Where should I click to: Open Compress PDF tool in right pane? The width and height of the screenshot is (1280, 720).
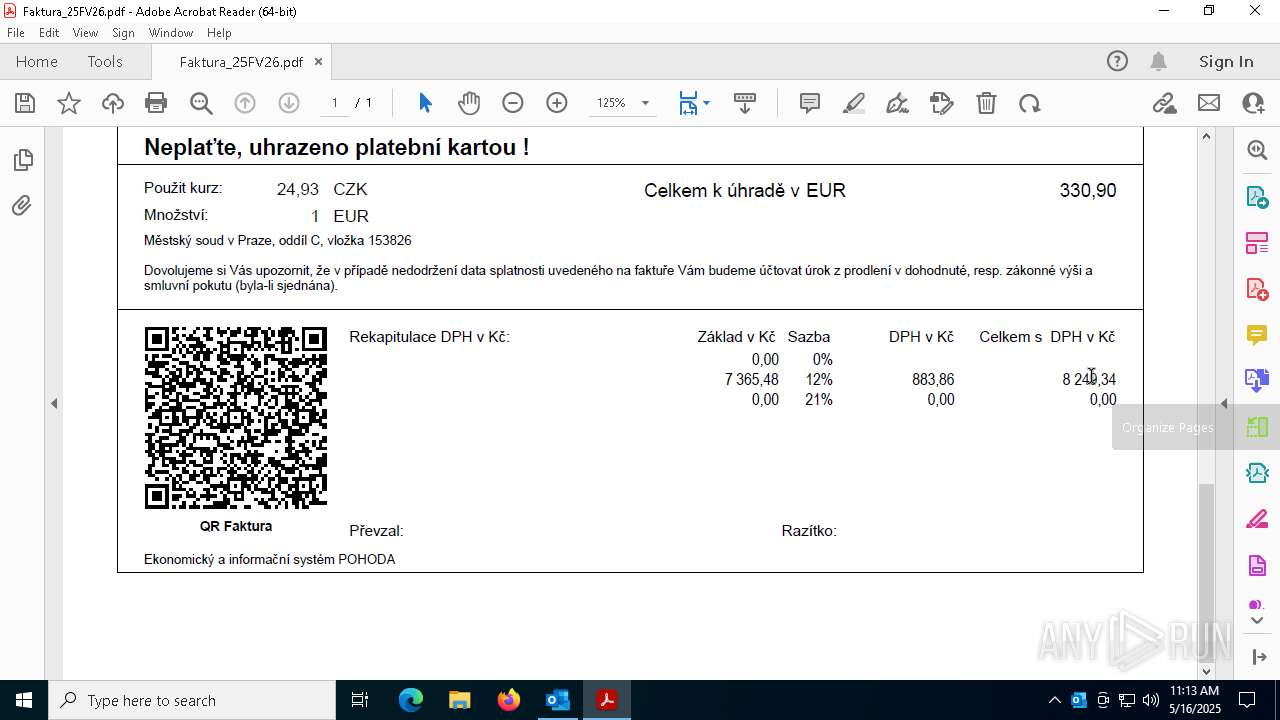coord(1257,473)
